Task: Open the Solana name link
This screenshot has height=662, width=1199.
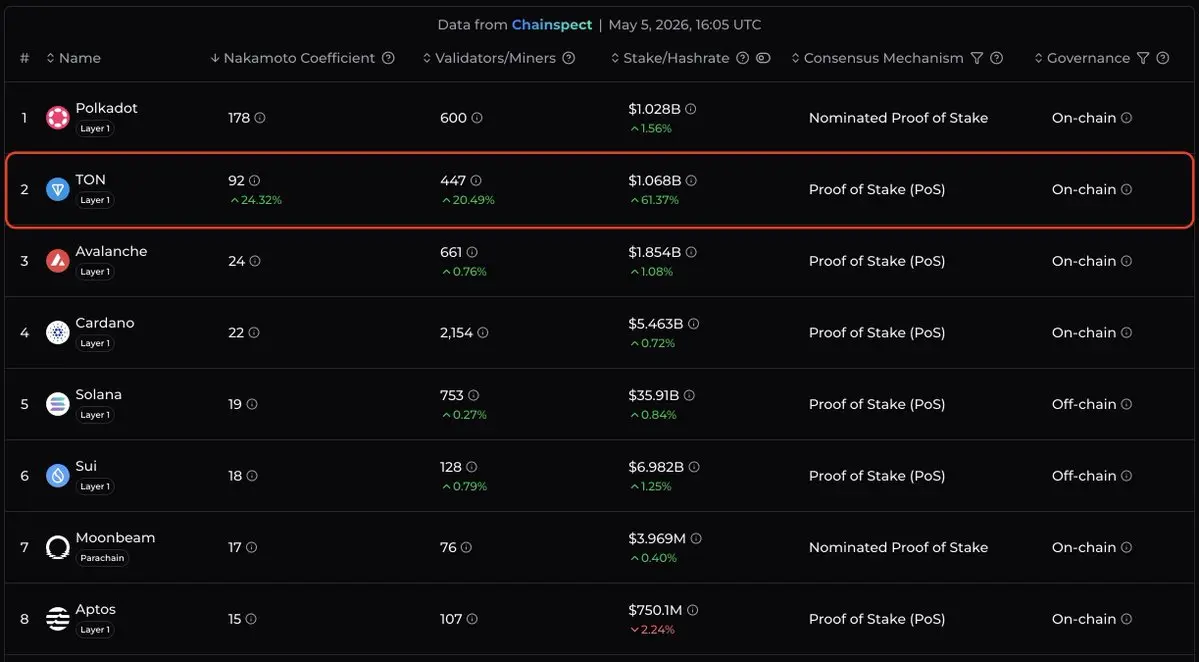Action: coord(99,394)
